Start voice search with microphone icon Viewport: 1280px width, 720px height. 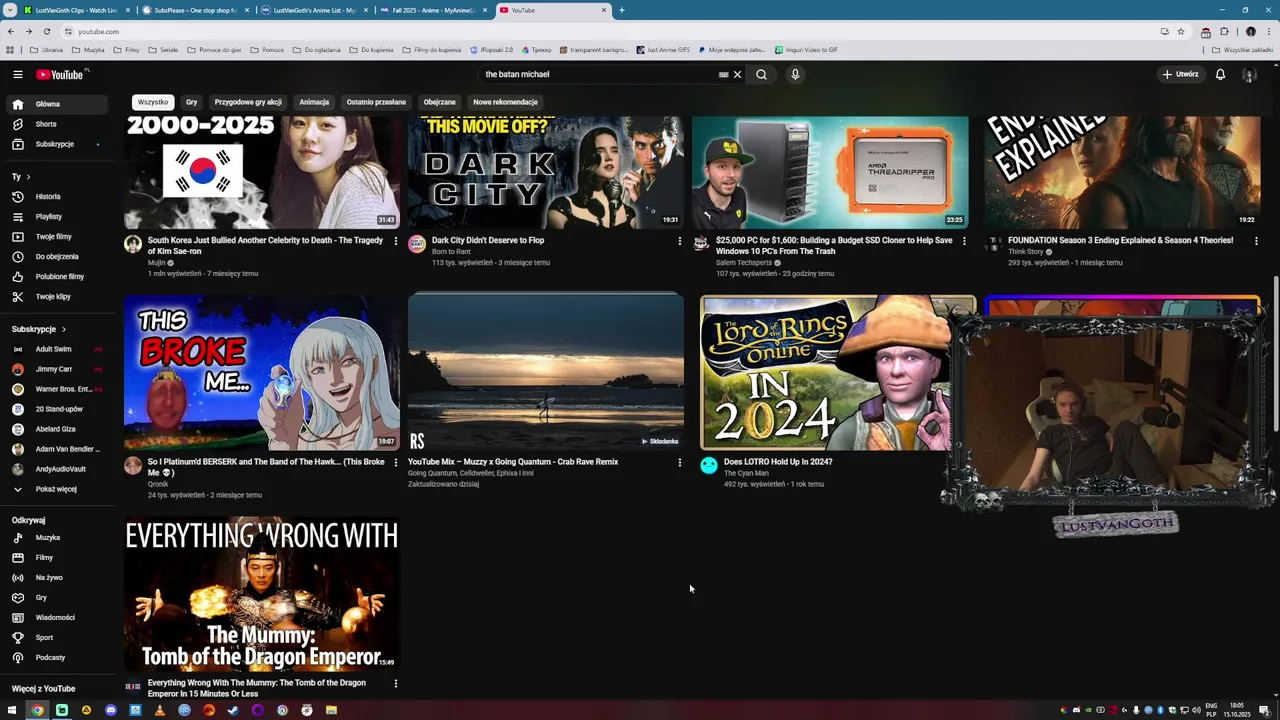coord(795,74)
